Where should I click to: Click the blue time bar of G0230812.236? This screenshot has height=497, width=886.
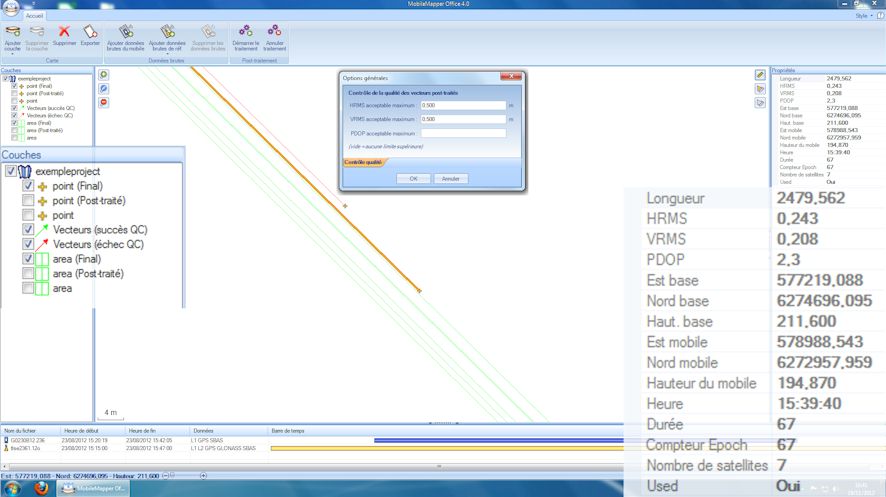(498, 440)
